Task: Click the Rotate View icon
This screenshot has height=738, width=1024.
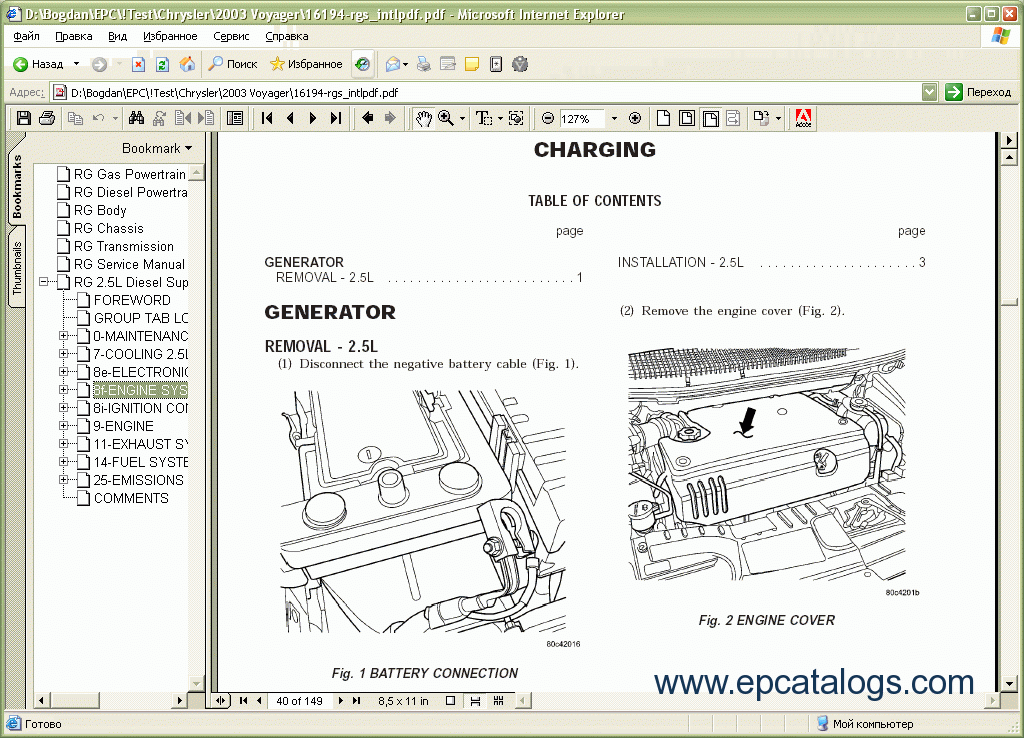Action: point(761,118)
